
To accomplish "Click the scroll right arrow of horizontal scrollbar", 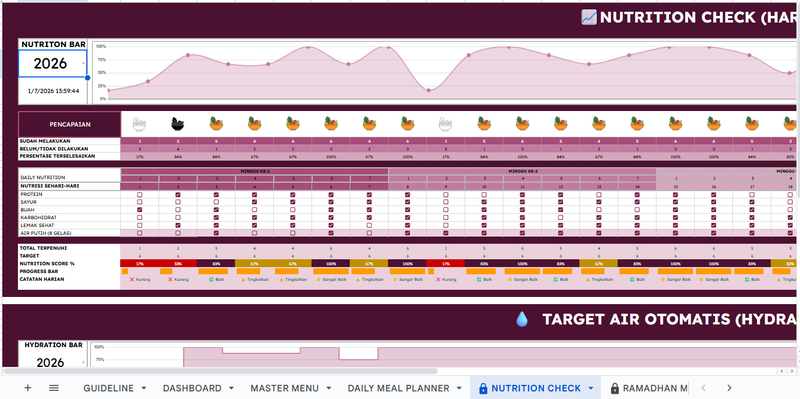I will click(793, 371).
